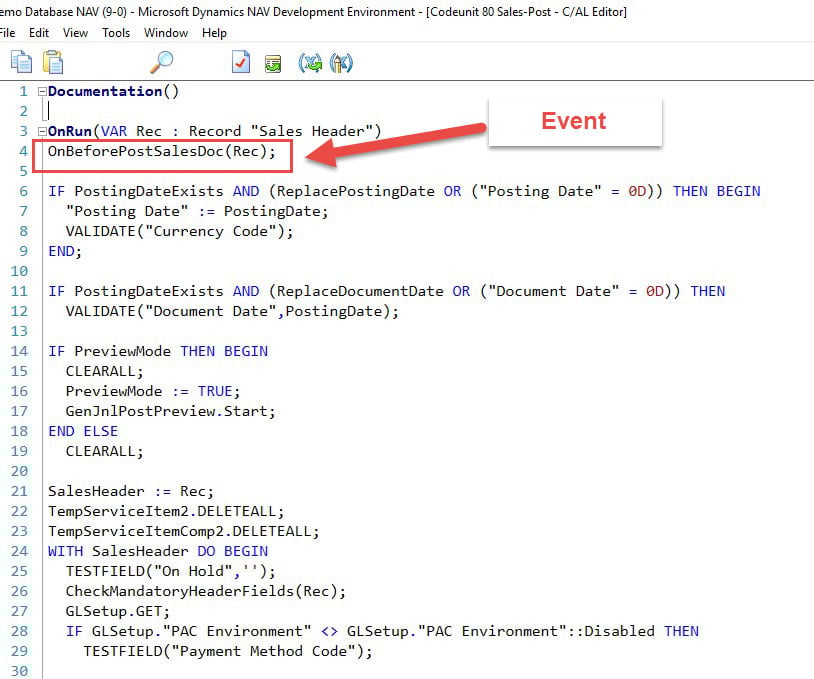Open the Edit menu
This screenshot has height=679, width=814.
(x=39, y=32)
